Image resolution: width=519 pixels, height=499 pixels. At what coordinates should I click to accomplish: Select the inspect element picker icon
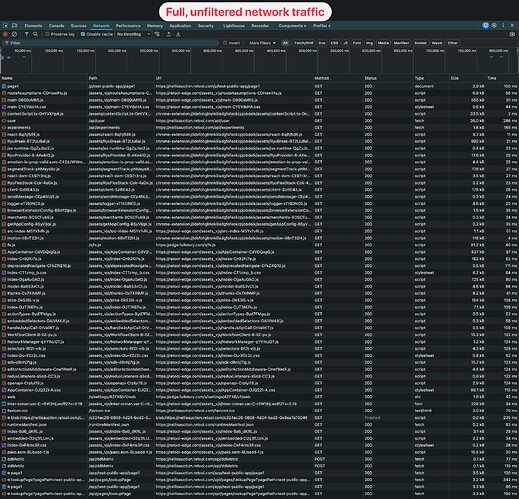click(x=6, y=26)
